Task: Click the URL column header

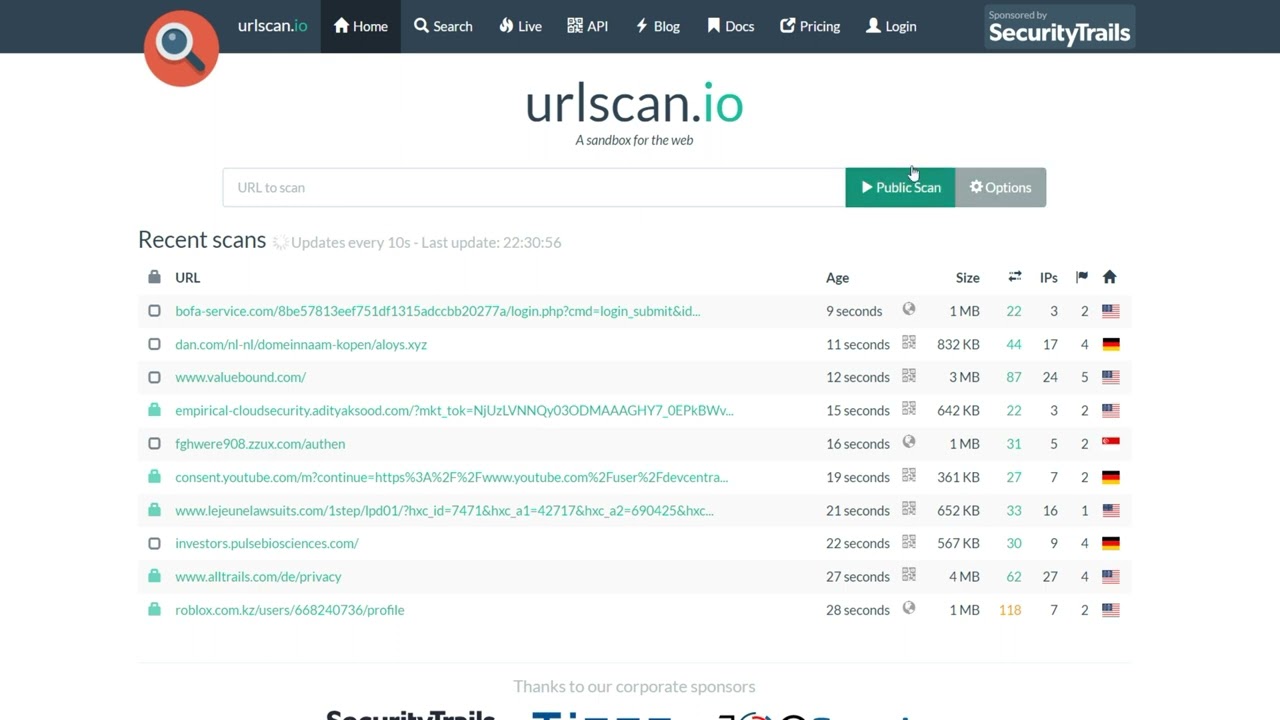Action: coord(187,277)
